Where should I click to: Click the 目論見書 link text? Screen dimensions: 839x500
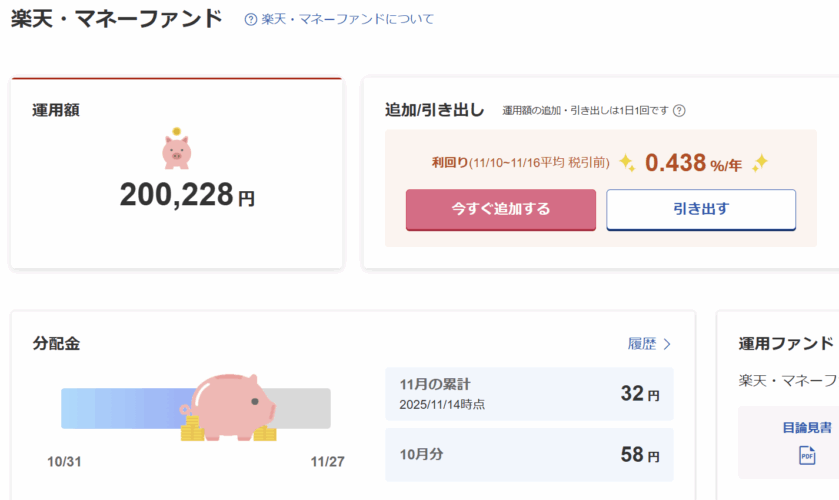tap(806, 427)
